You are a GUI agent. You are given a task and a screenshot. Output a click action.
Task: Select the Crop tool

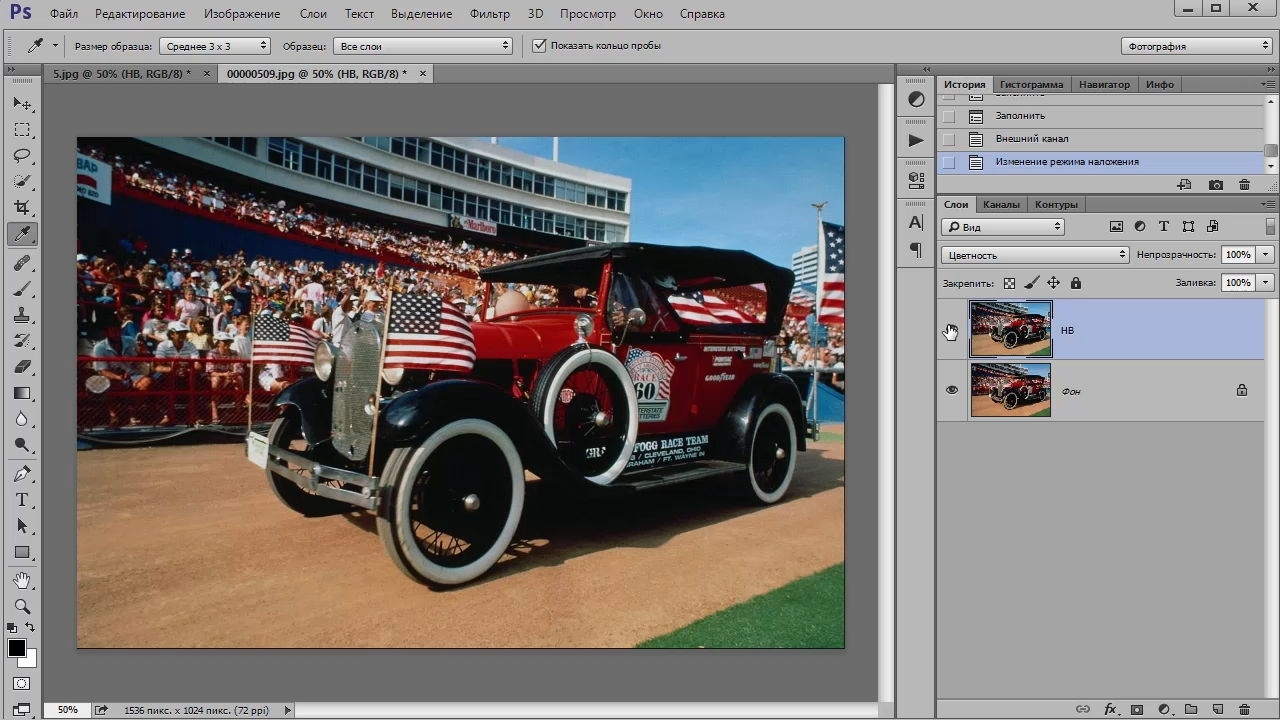point(22,208)
